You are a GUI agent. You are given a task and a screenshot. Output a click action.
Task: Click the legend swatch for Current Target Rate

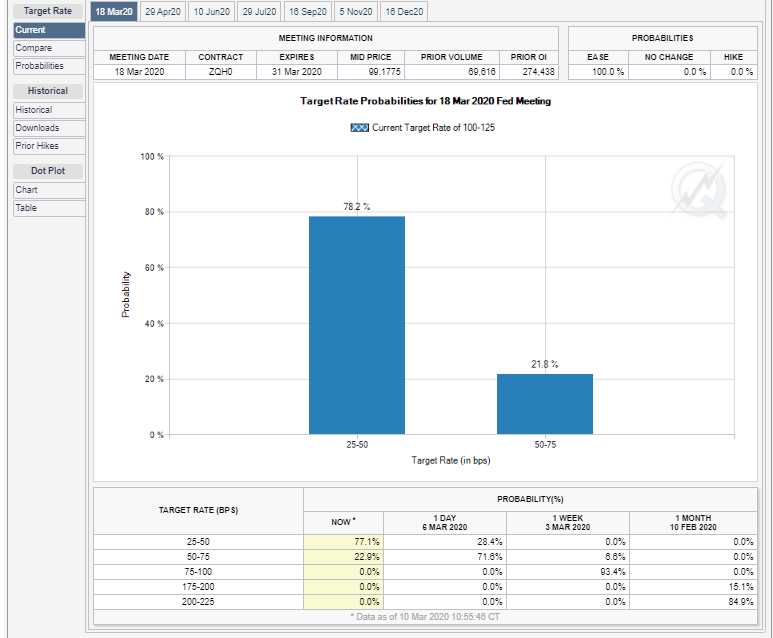pos(359,128)
